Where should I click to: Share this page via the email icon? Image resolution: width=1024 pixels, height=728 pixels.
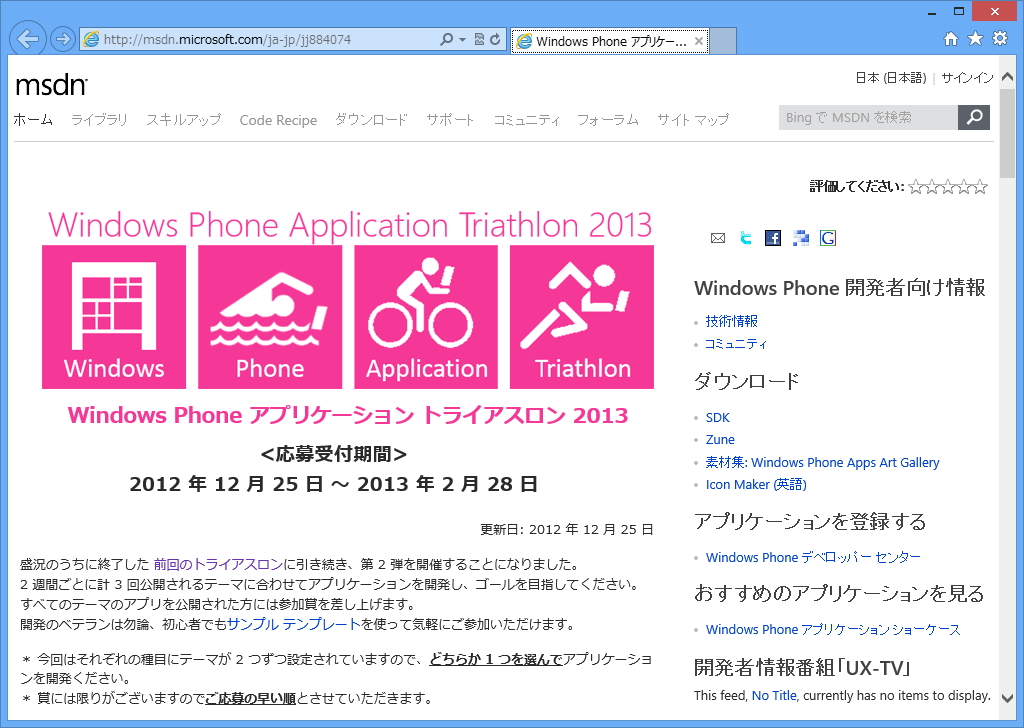click(718, 238)
